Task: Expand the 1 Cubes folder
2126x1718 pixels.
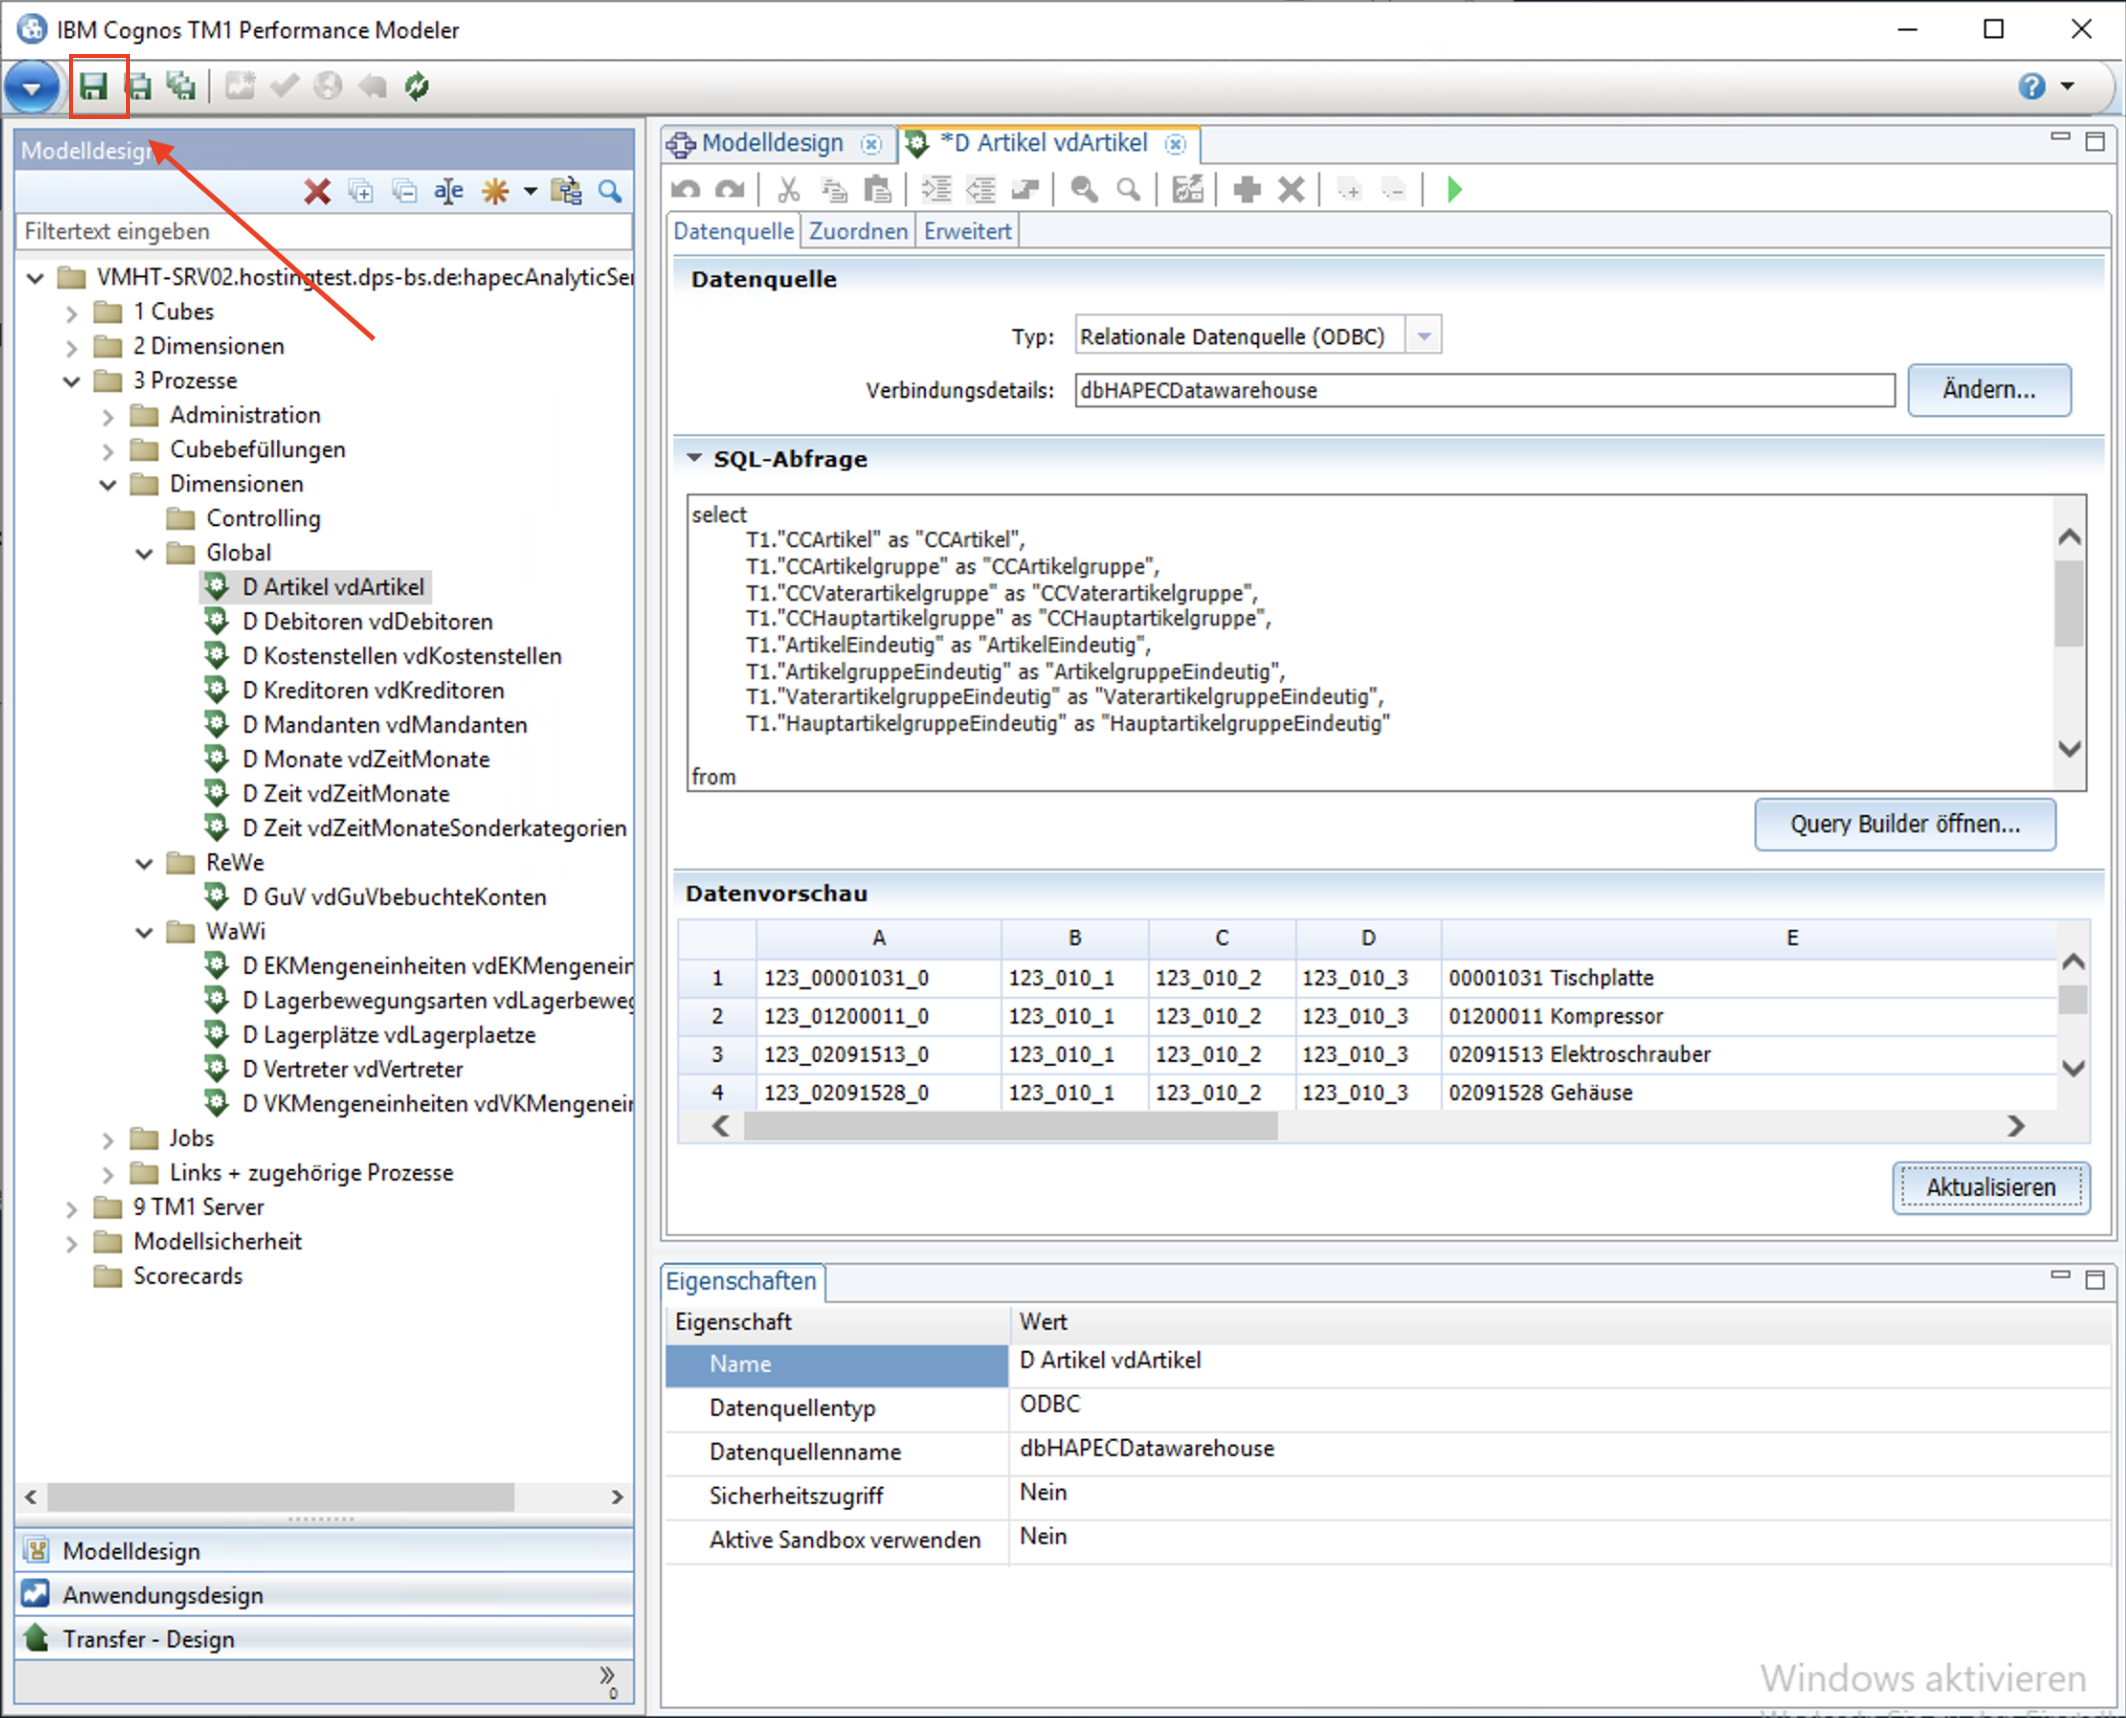Action: pos(71,313)
